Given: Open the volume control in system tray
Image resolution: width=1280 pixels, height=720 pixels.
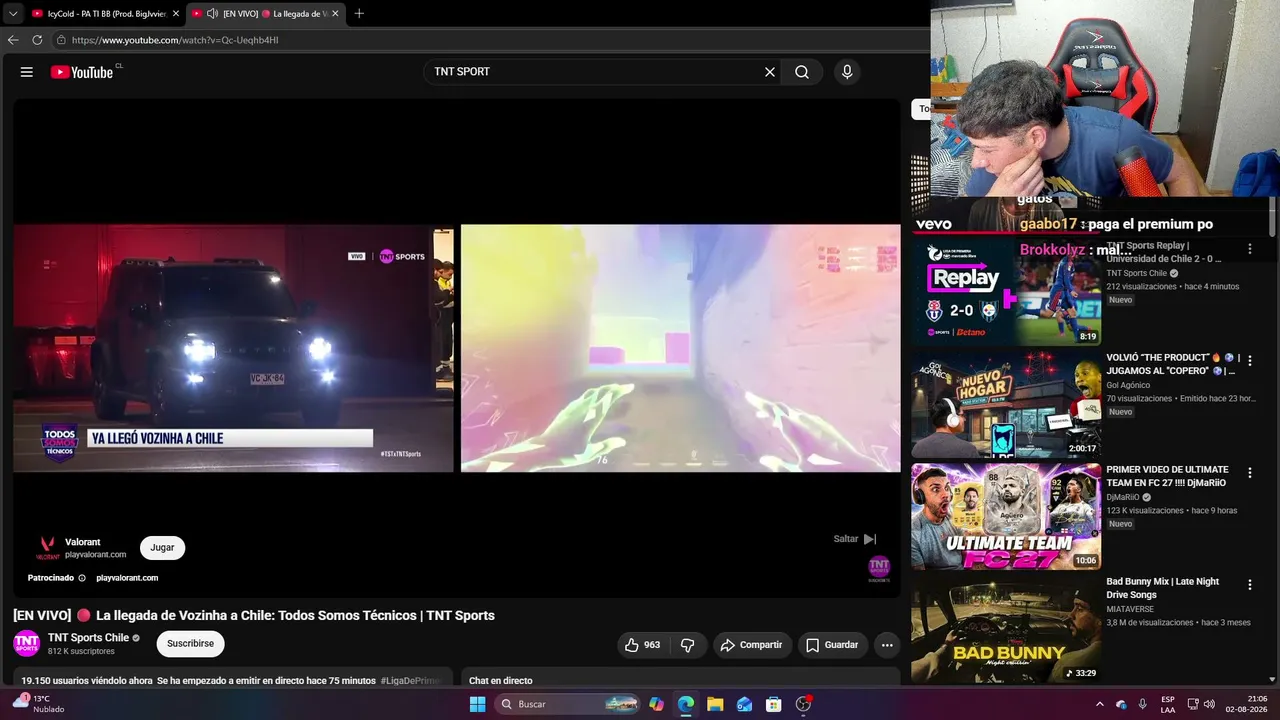Looking at the screenshot, I should pos(1209,704).
